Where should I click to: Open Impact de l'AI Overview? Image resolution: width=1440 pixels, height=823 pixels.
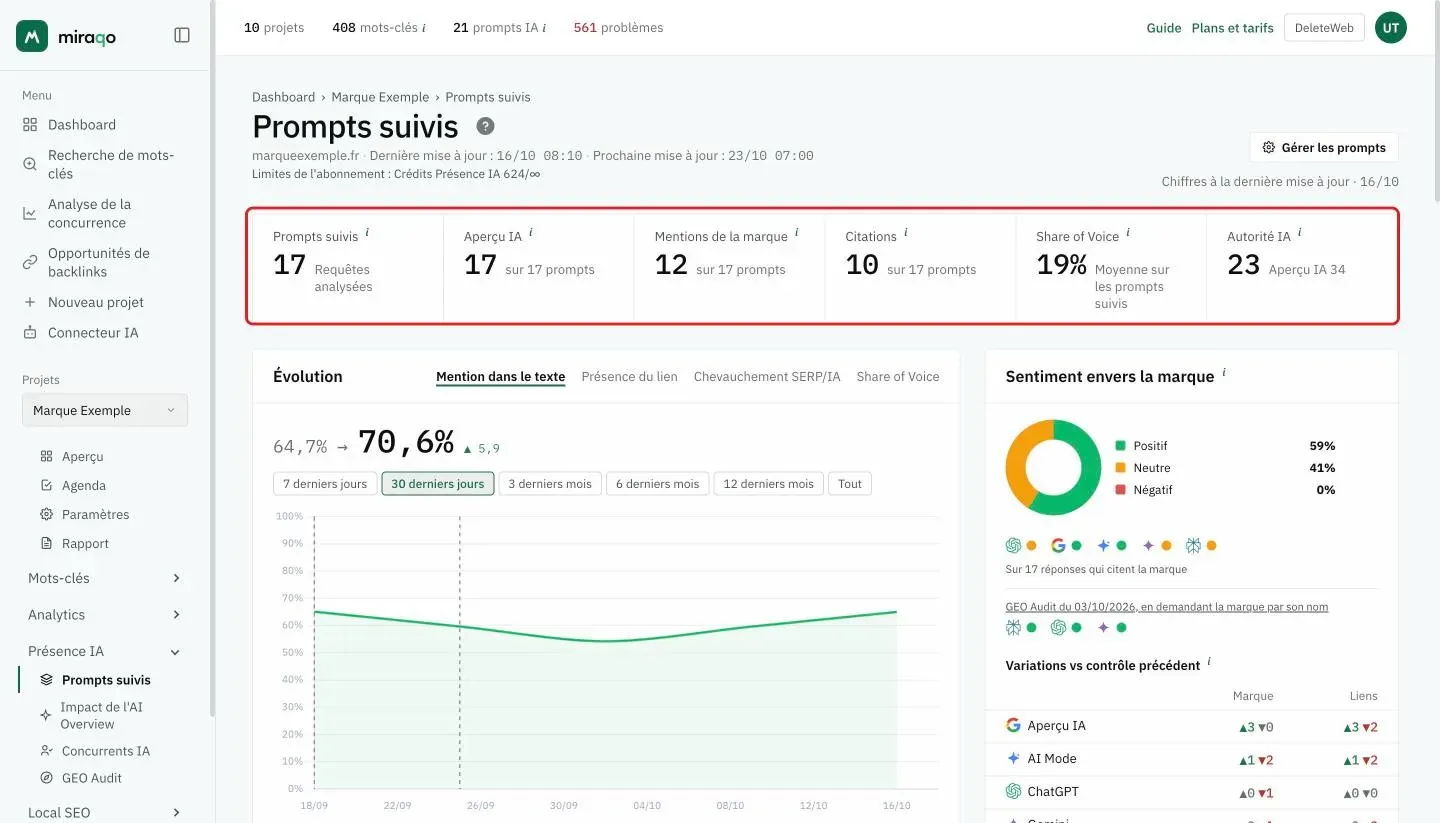tap(101, 715)
